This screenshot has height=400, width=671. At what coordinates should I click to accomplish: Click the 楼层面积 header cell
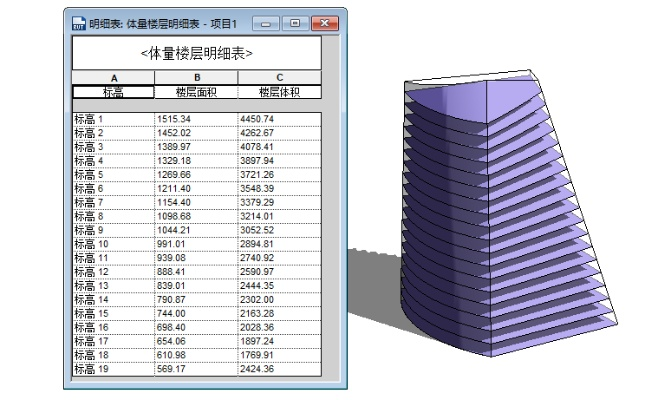tap(196, 92)
